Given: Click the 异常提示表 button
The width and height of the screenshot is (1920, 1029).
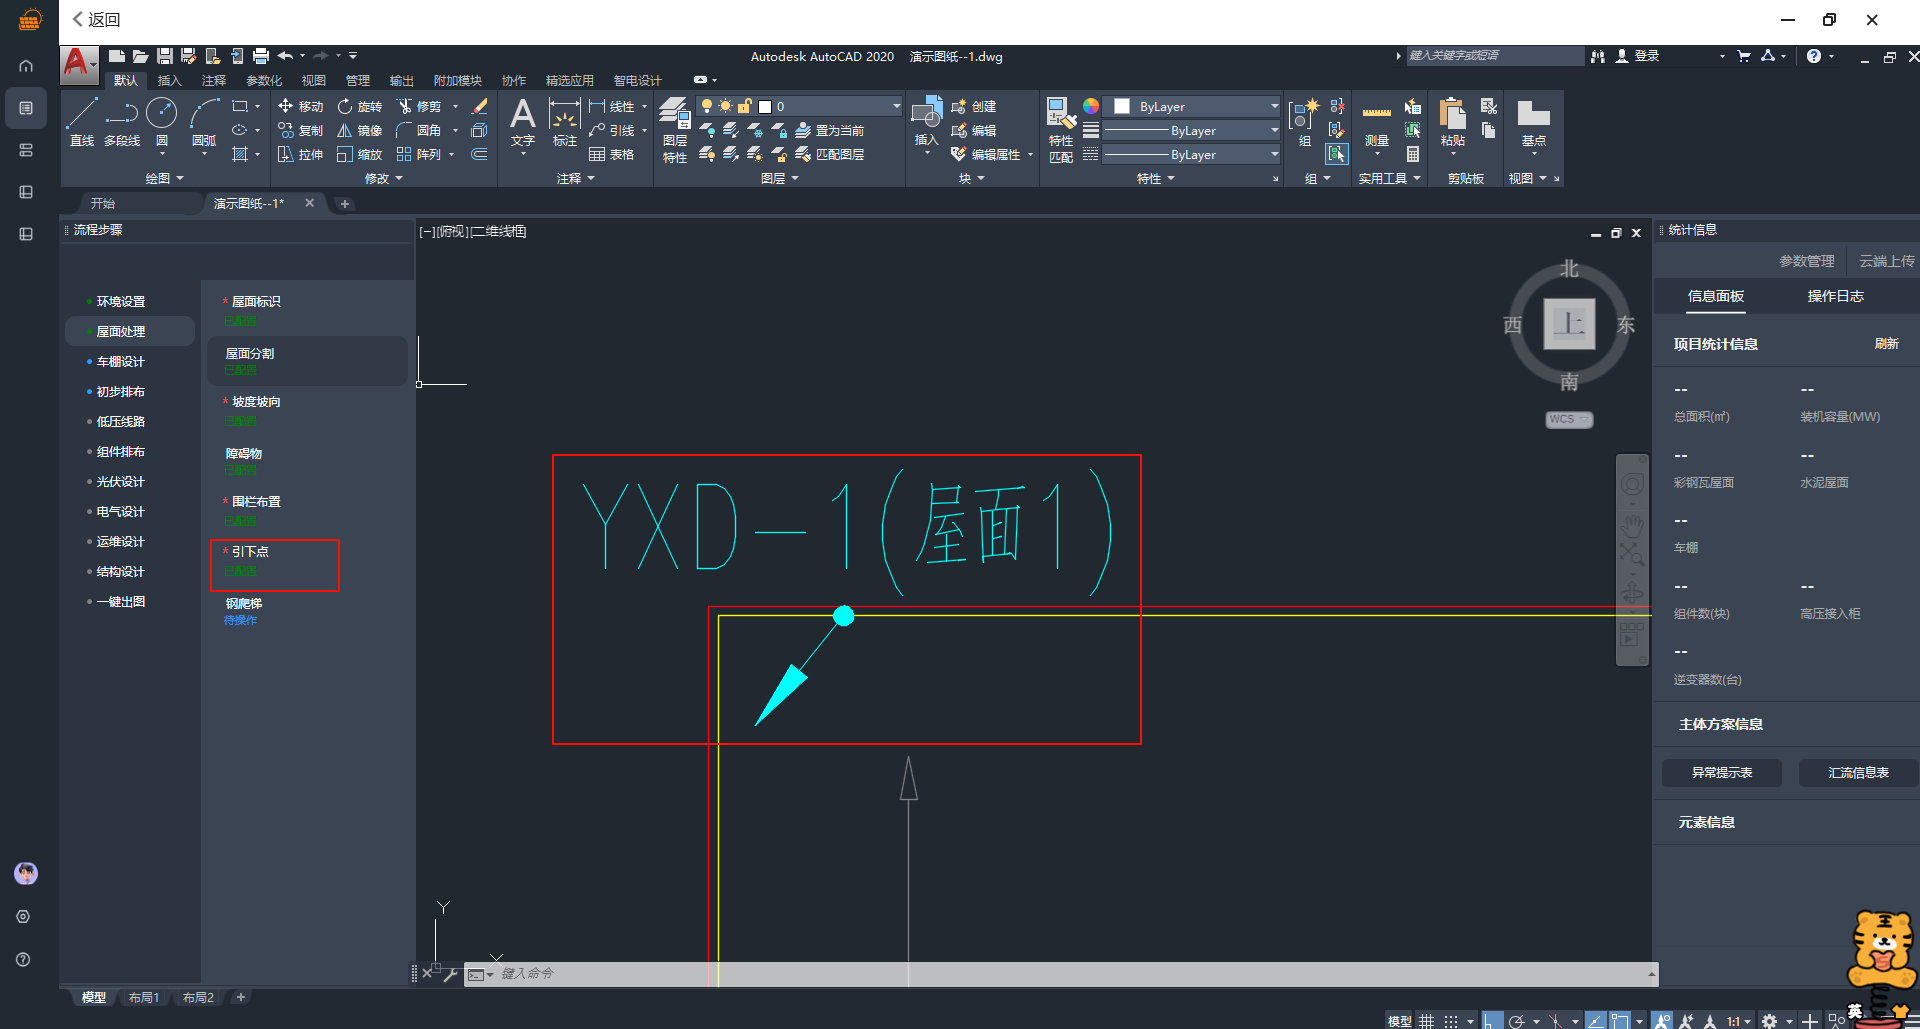Looking at the screenshot, I should coord(1721,773).
